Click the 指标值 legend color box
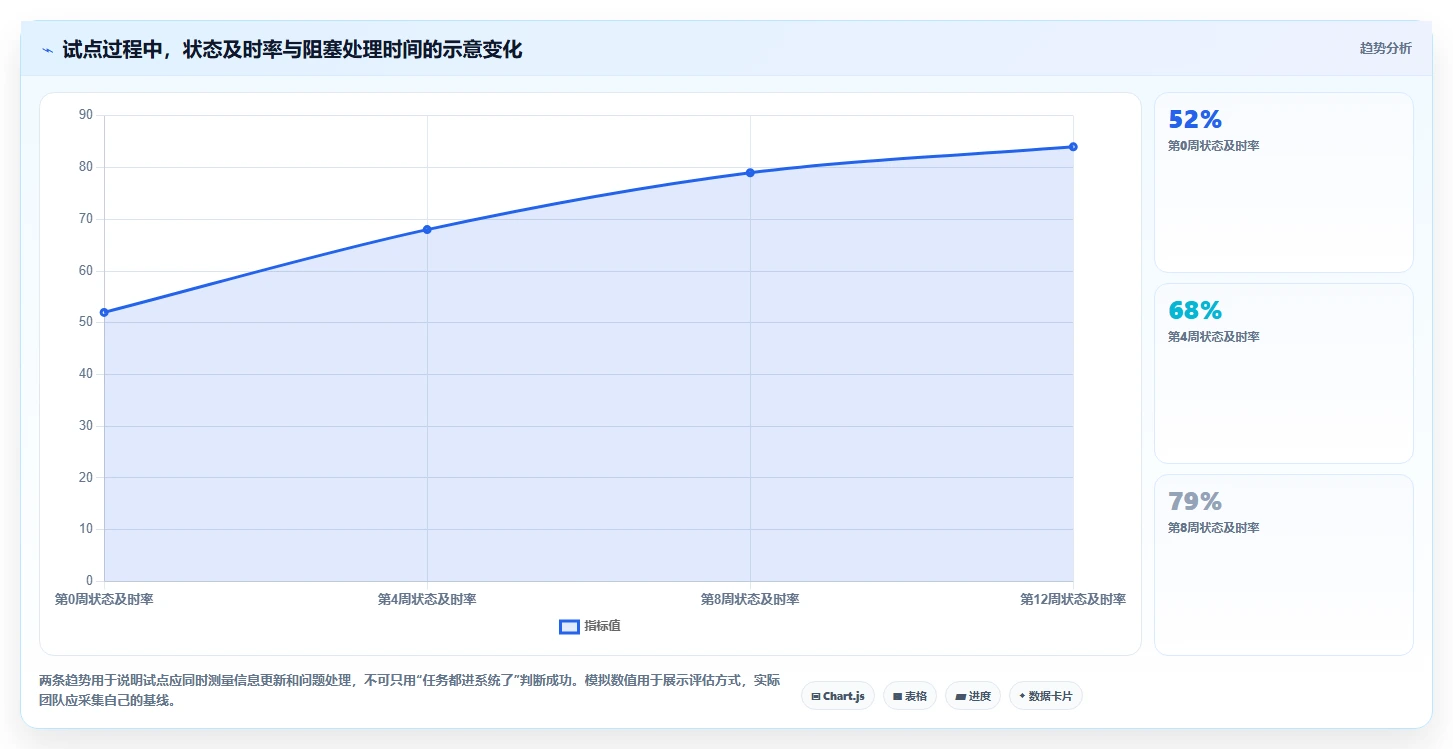 point(569,626)
